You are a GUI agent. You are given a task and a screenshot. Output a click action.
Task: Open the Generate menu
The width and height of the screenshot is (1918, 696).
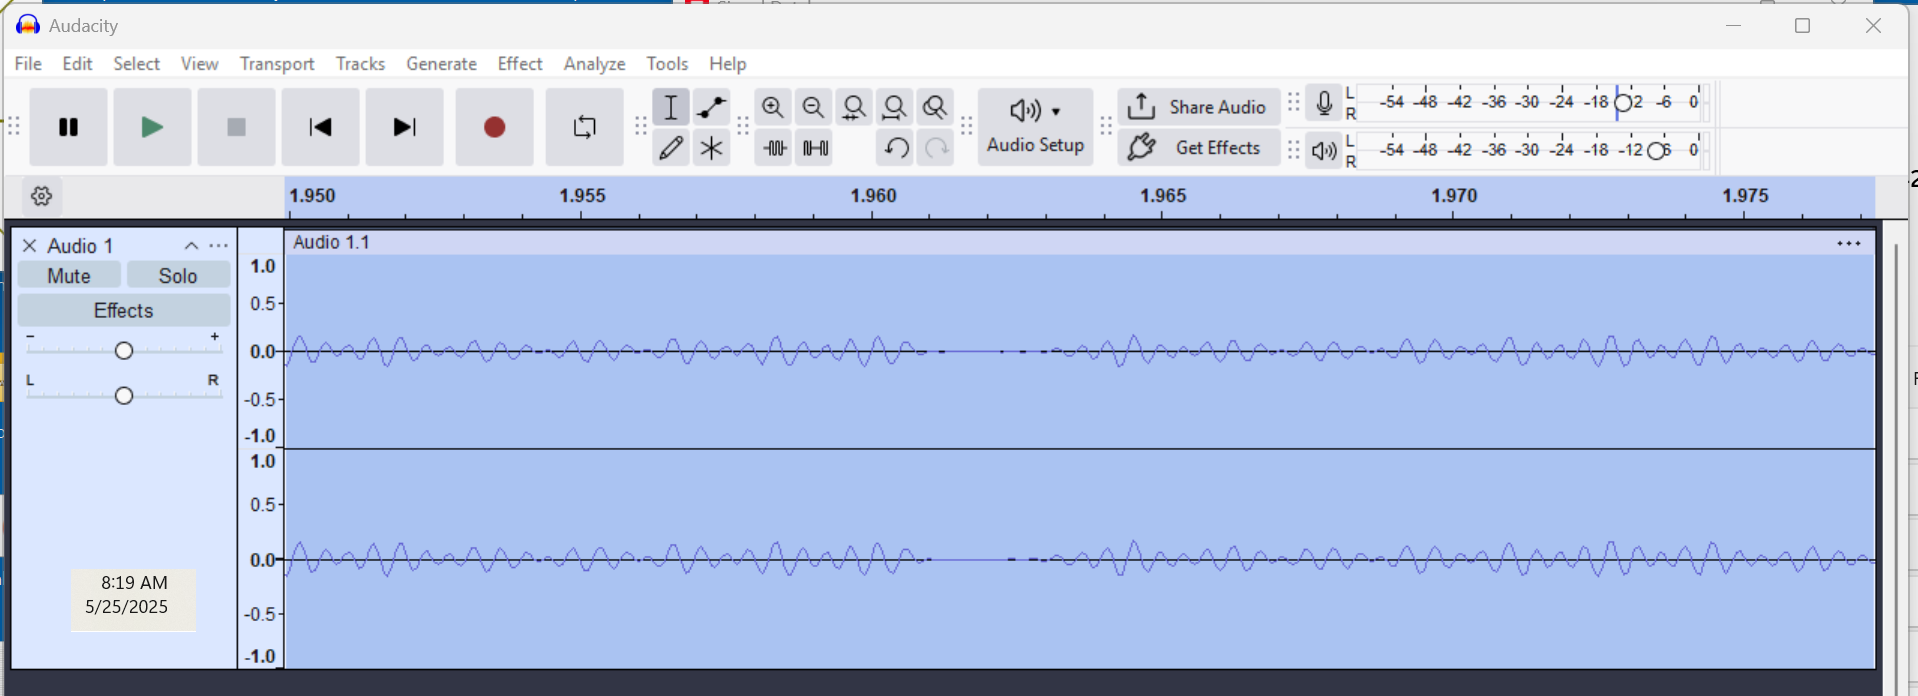[441, 64]
